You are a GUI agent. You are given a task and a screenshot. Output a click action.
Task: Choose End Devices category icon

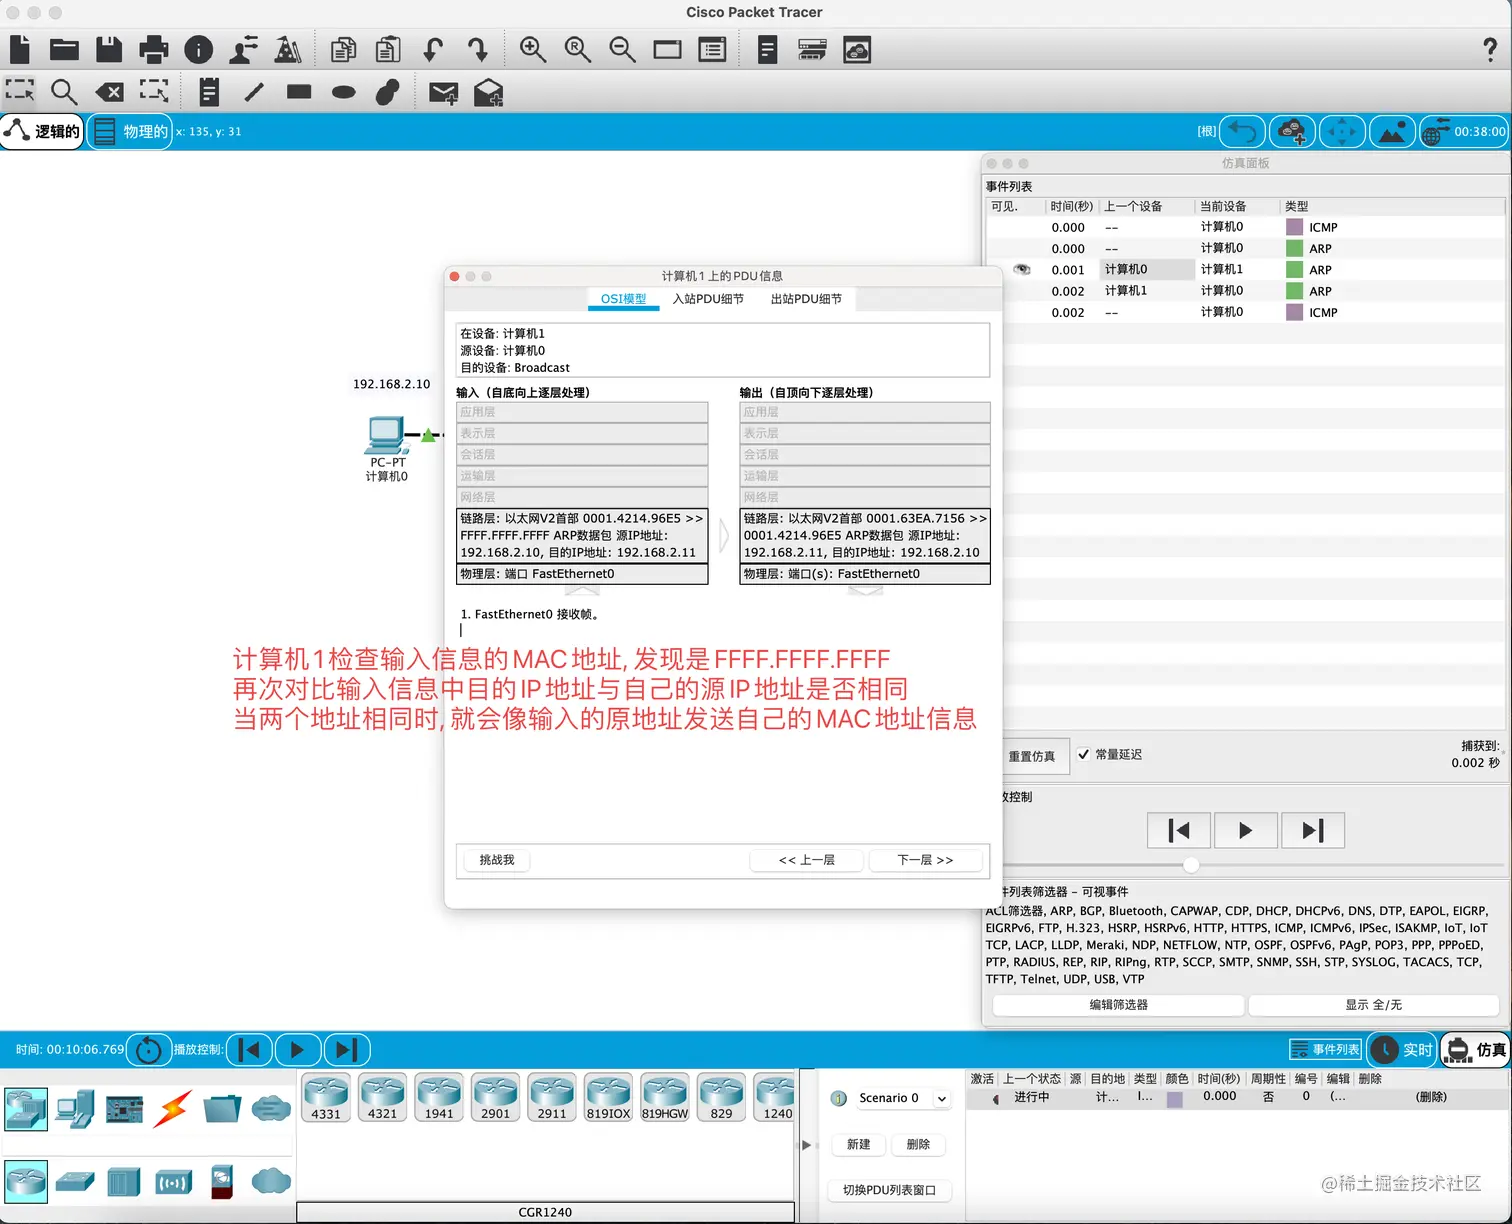(75, 1109)
